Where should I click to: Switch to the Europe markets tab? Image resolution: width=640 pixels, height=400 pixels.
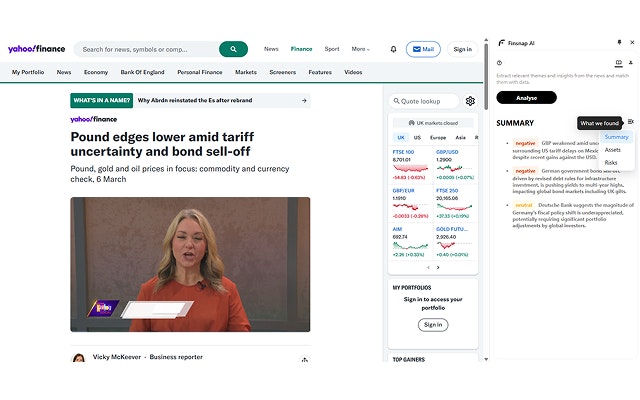tap(438, 138)
